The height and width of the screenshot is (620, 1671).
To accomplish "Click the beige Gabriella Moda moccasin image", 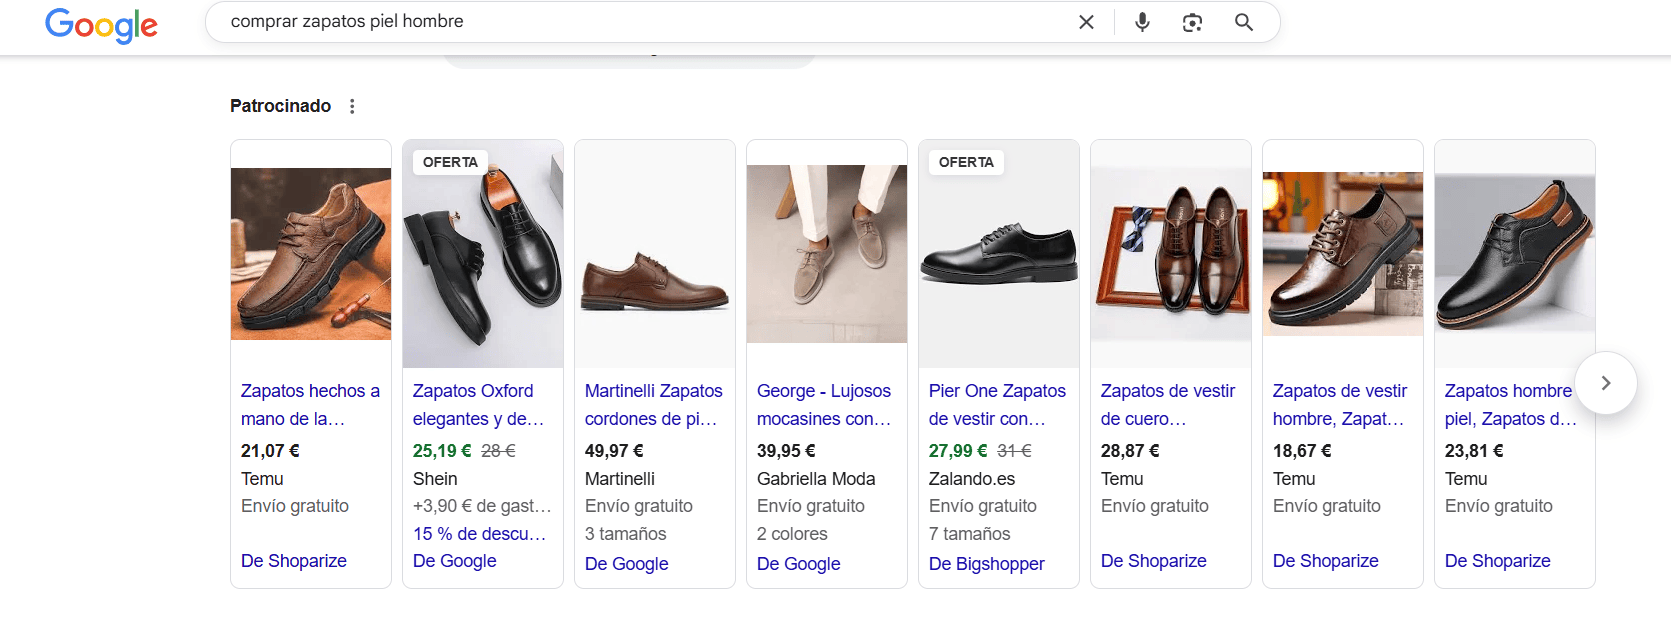I will [827, 254].
